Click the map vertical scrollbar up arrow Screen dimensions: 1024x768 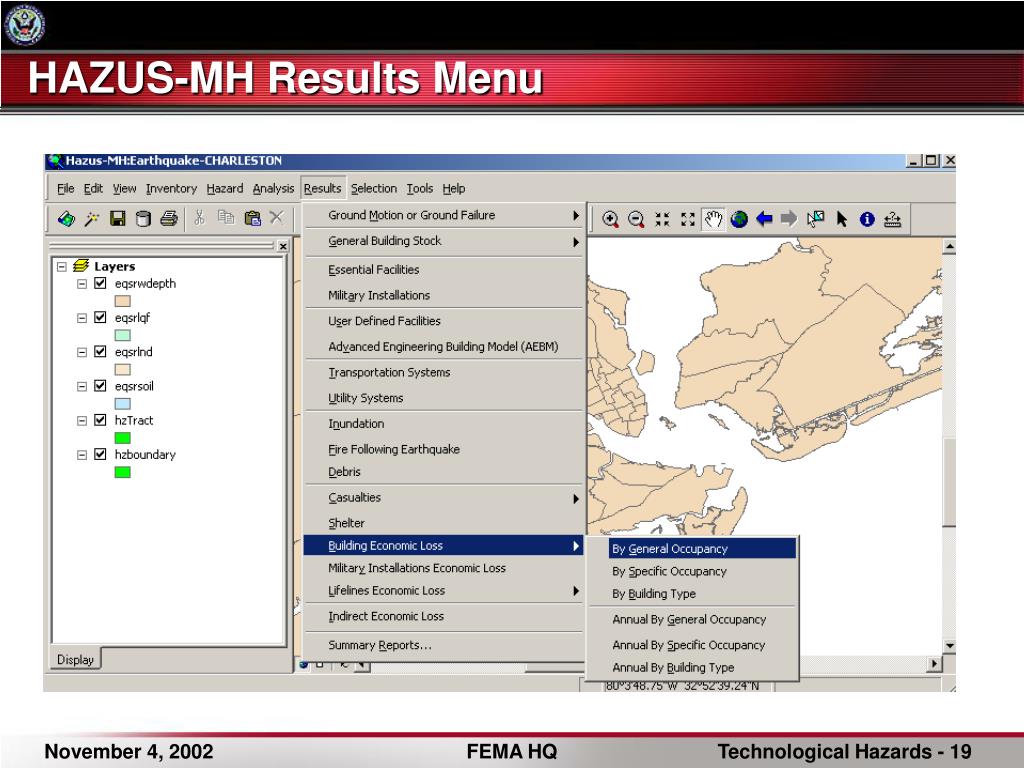(949, 247)
